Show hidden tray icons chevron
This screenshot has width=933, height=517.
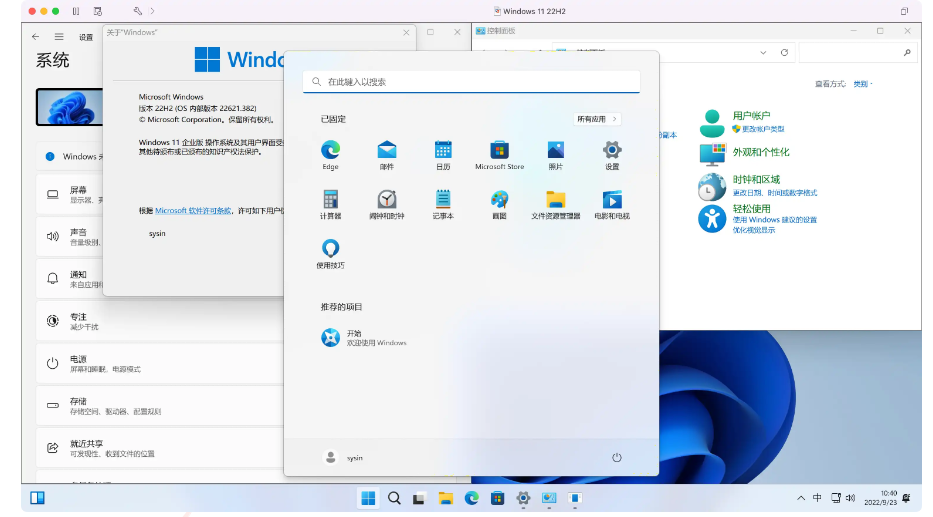pos(801,498)
